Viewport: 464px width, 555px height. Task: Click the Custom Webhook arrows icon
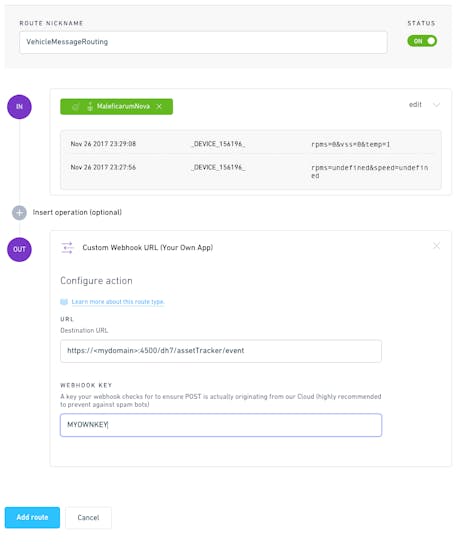[67, 248]
